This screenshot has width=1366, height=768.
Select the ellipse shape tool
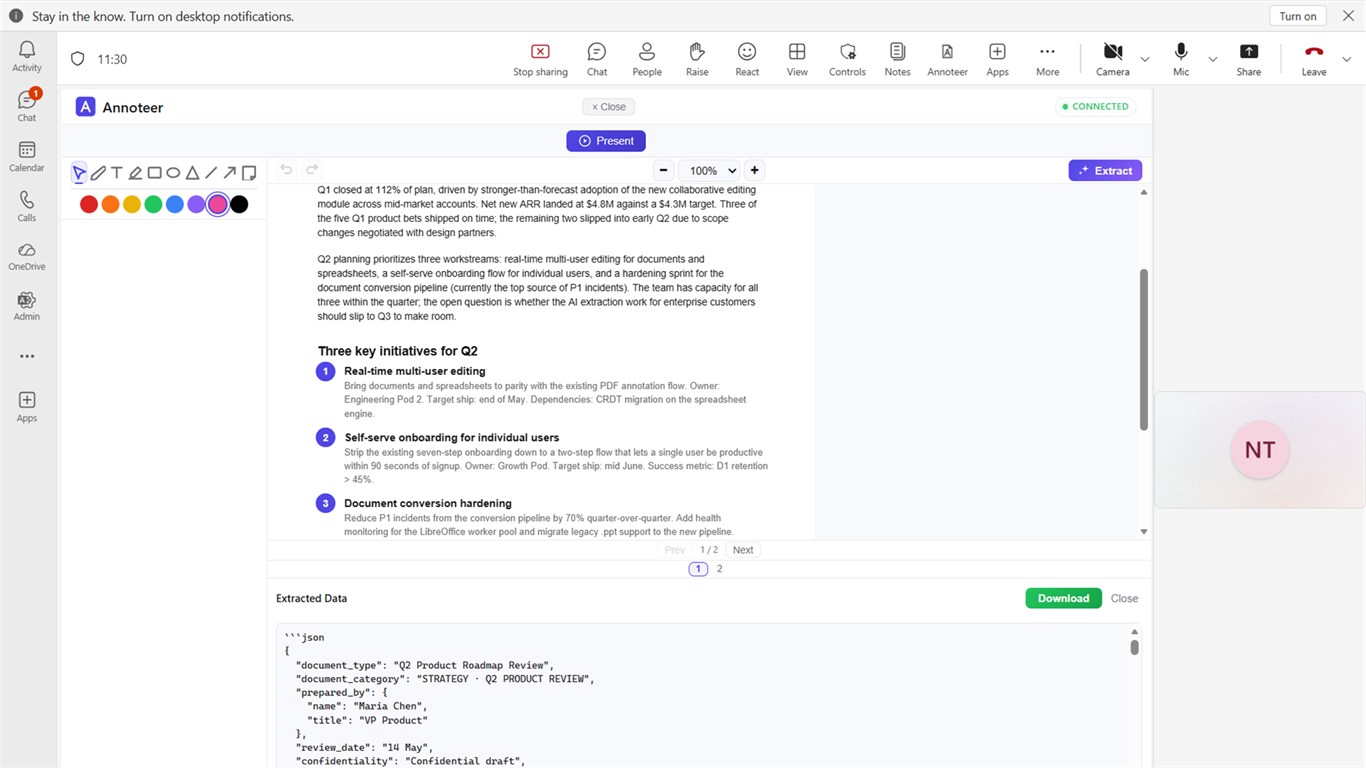pyautogui.click(x=173, y=173)
